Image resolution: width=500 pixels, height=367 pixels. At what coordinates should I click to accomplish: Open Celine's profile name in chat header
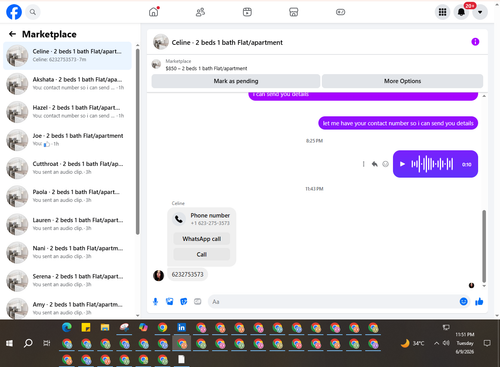click(227, 42)
